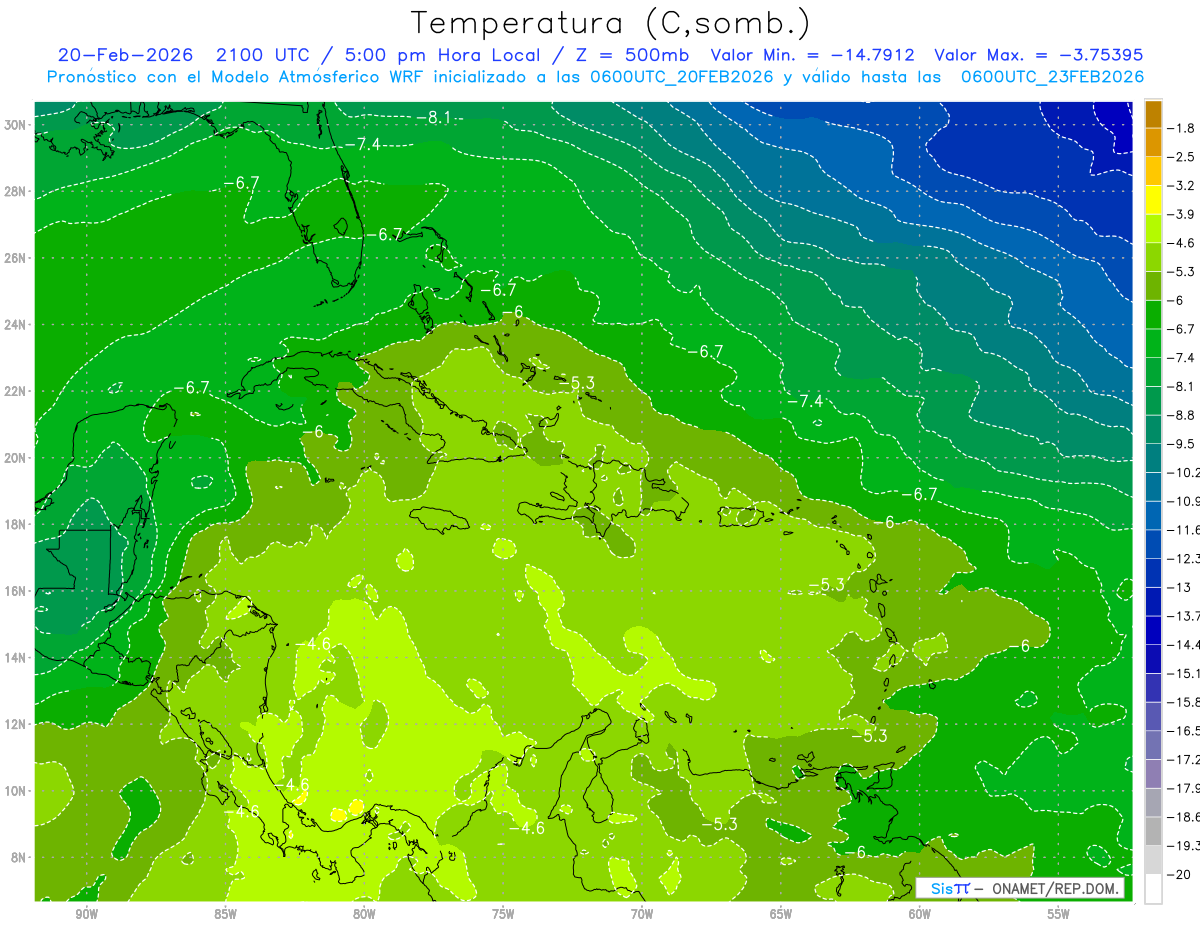Click longitude axis label 85W

[x=225, y=915]
